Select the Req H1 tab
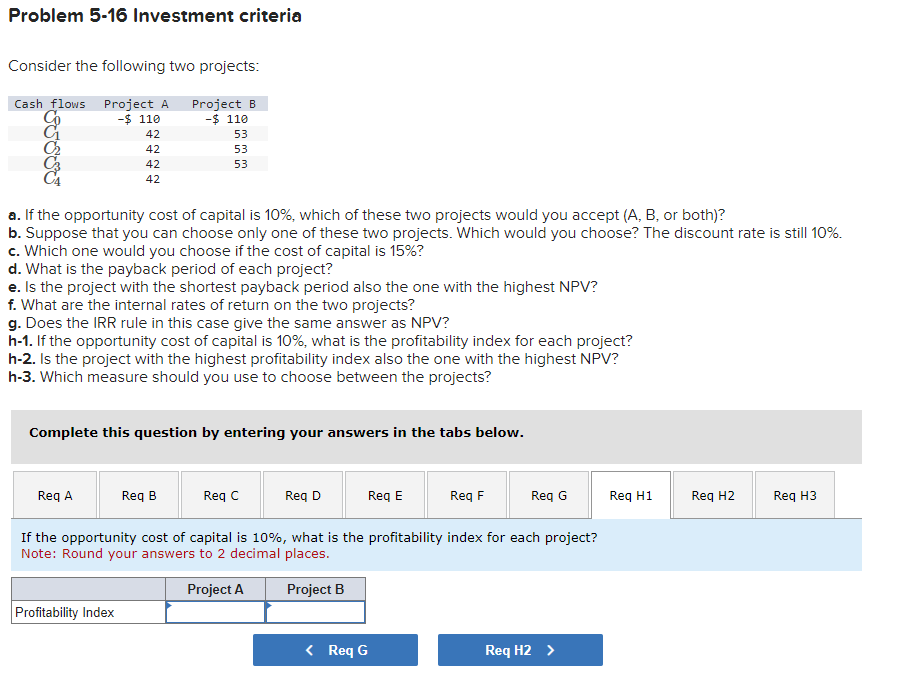The image size is (898, 698). [x=630, y=494]
